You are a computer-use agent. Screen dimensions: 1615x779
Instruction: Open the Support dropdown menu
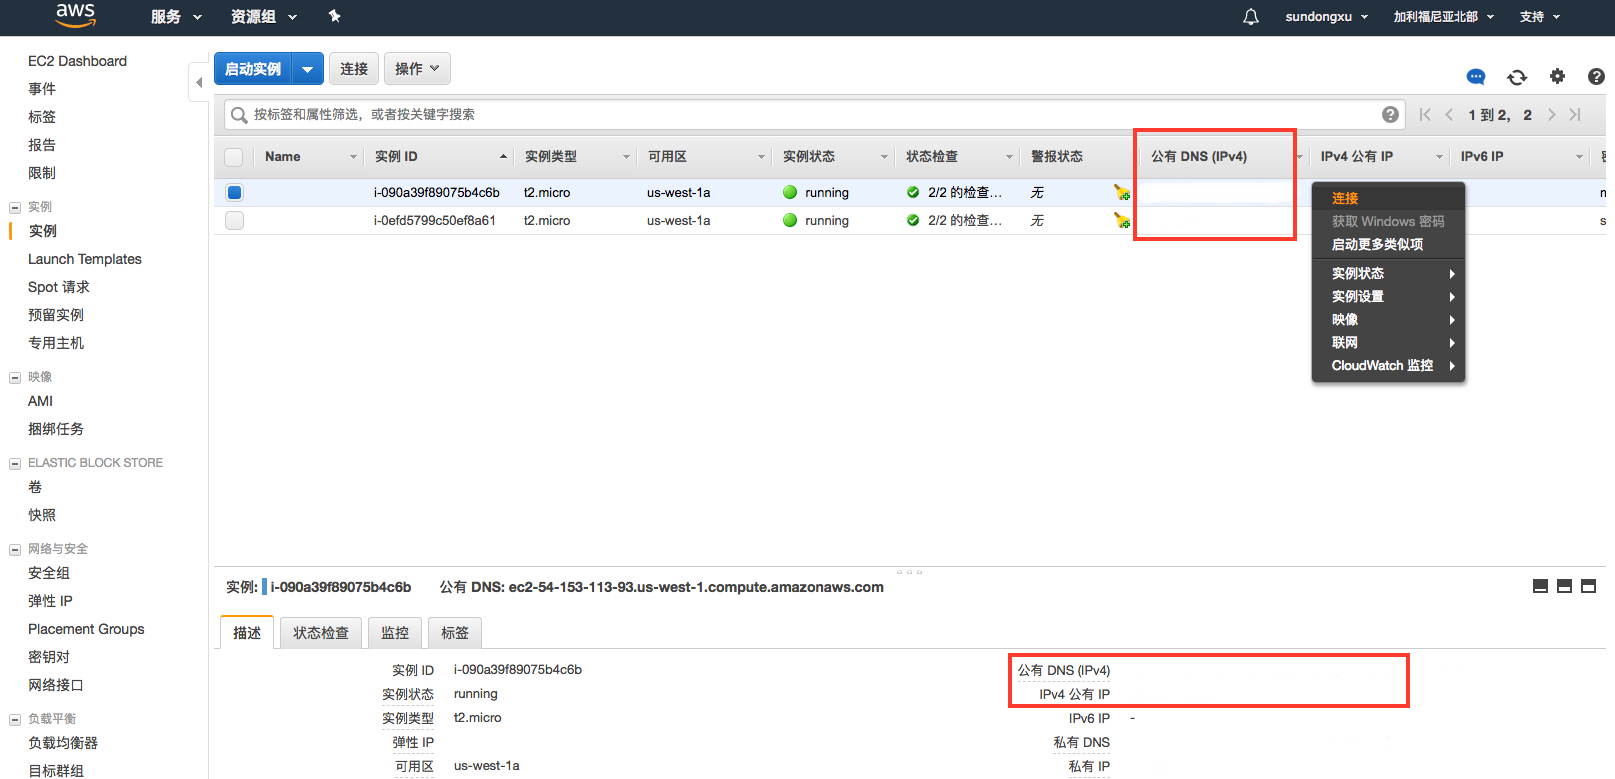coord(1540,17)
